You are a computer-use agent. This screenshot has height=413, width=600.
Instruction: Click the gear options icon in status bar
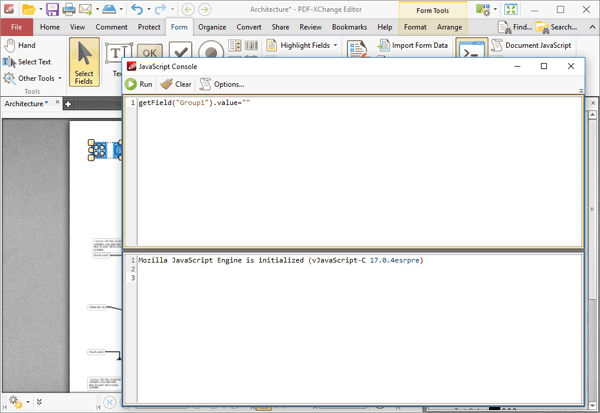tap(15, 402)
